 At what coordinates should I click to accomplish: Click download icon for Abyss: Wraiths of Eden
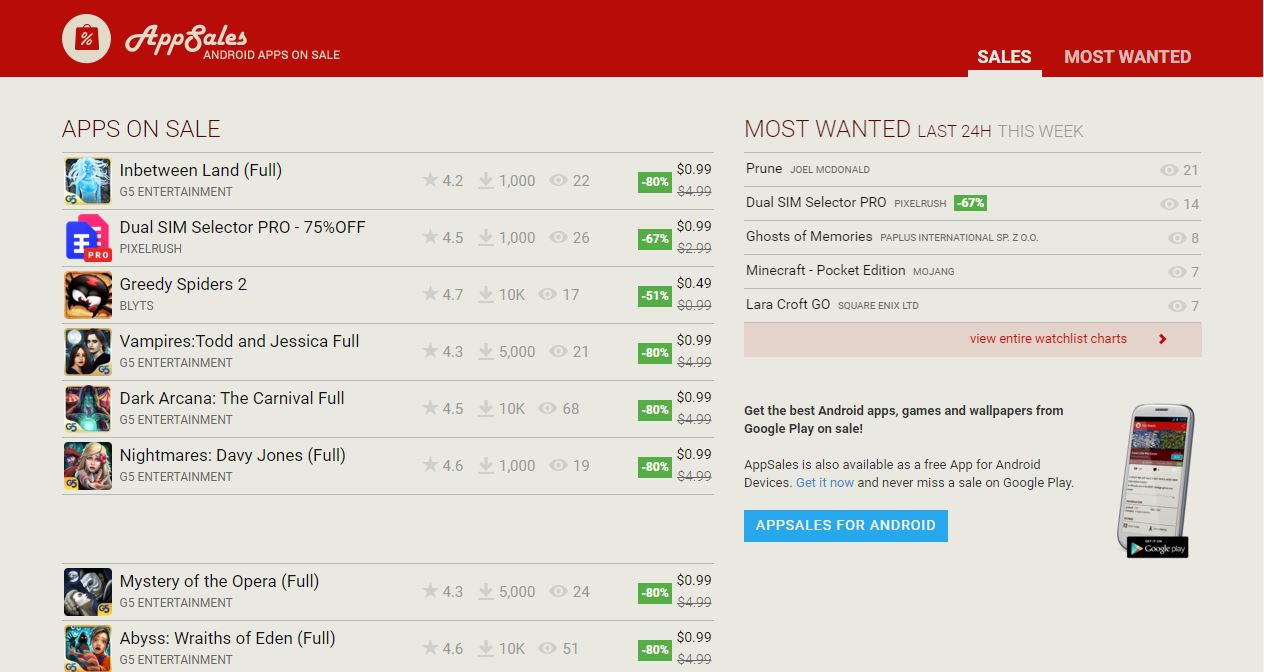tap(486, 648)
